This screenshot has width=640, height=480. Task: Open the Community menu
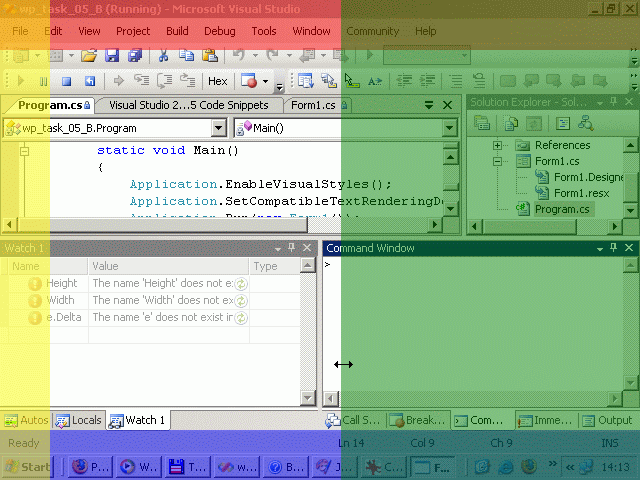point(373,31)
